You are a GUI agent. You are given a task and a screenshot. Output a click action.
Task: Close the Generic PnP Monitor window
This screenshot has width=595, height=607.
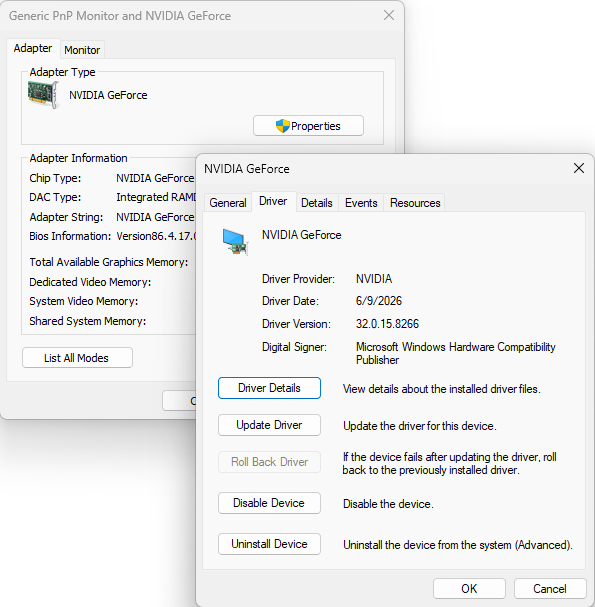(389, 15)
